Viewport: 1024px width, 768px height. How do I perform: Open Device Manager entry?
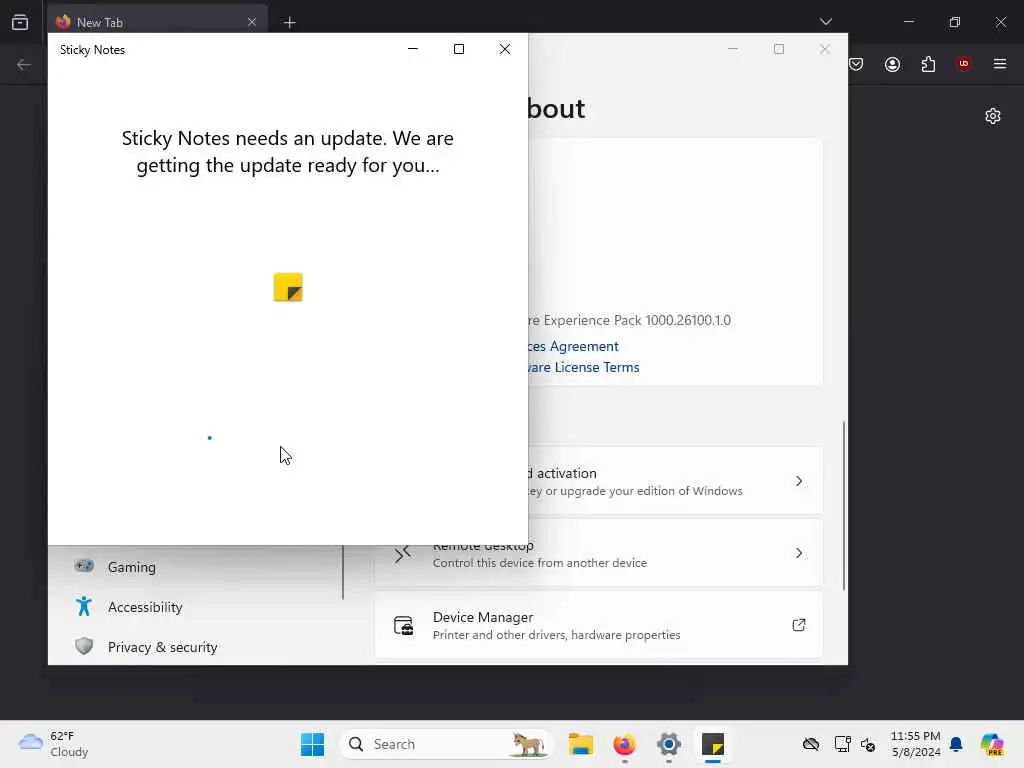(598, 625)
